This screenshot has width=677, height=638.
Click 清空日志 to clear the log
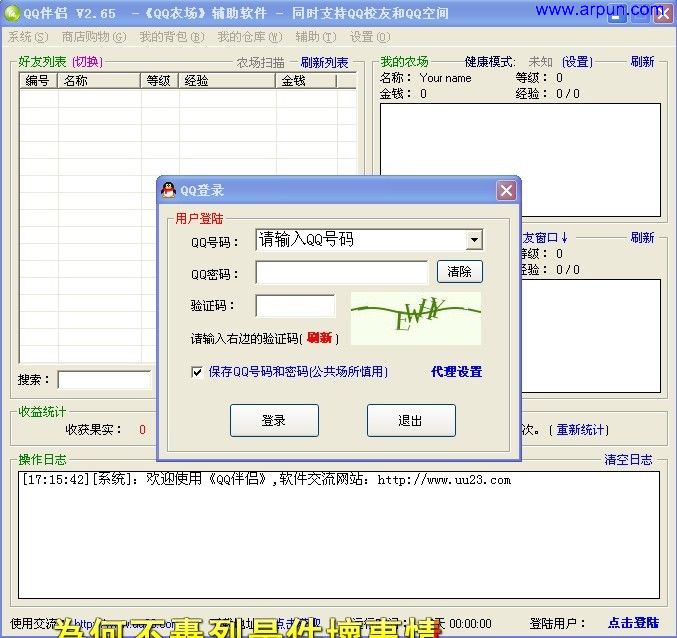[628, 460]
